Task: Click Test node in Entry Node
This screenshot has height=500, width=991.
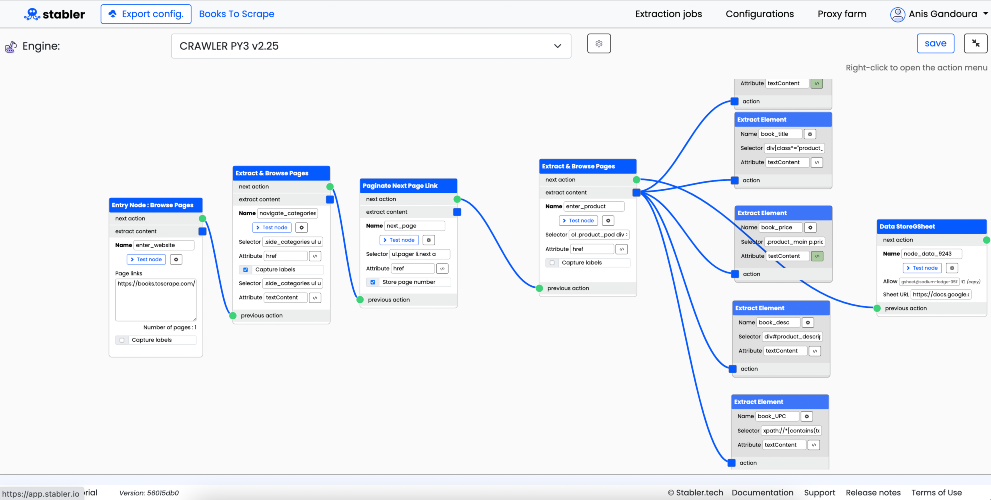Action: pos(147,259)
